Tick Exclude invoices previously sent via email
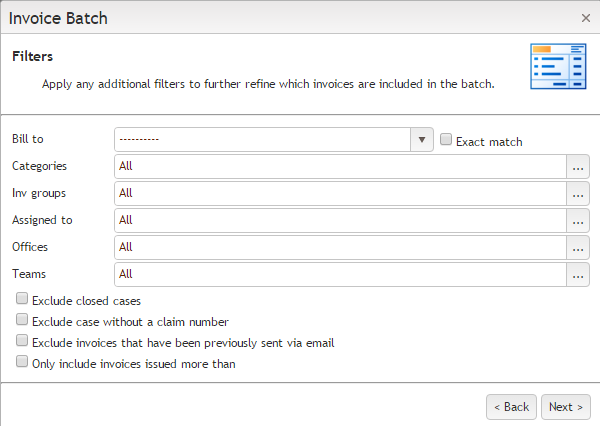 [22, 342]
